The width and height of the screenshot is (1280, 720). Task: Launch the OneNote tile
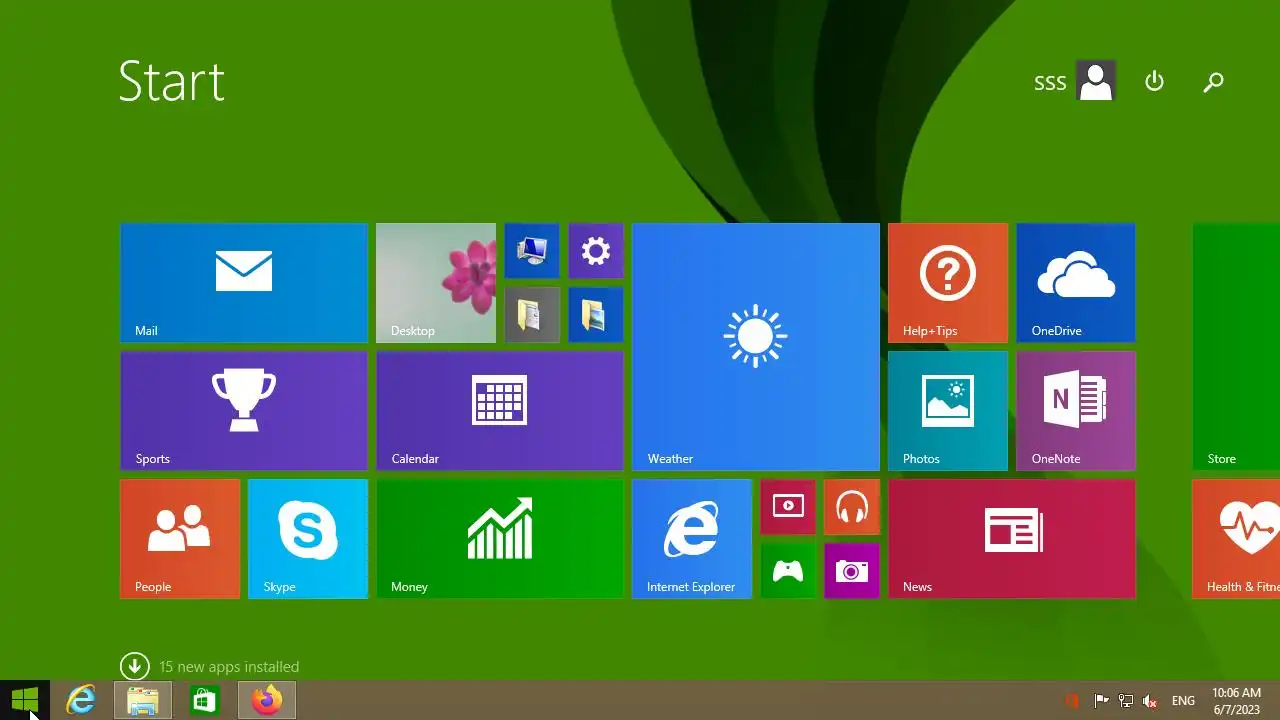(x=1076, y=411)
